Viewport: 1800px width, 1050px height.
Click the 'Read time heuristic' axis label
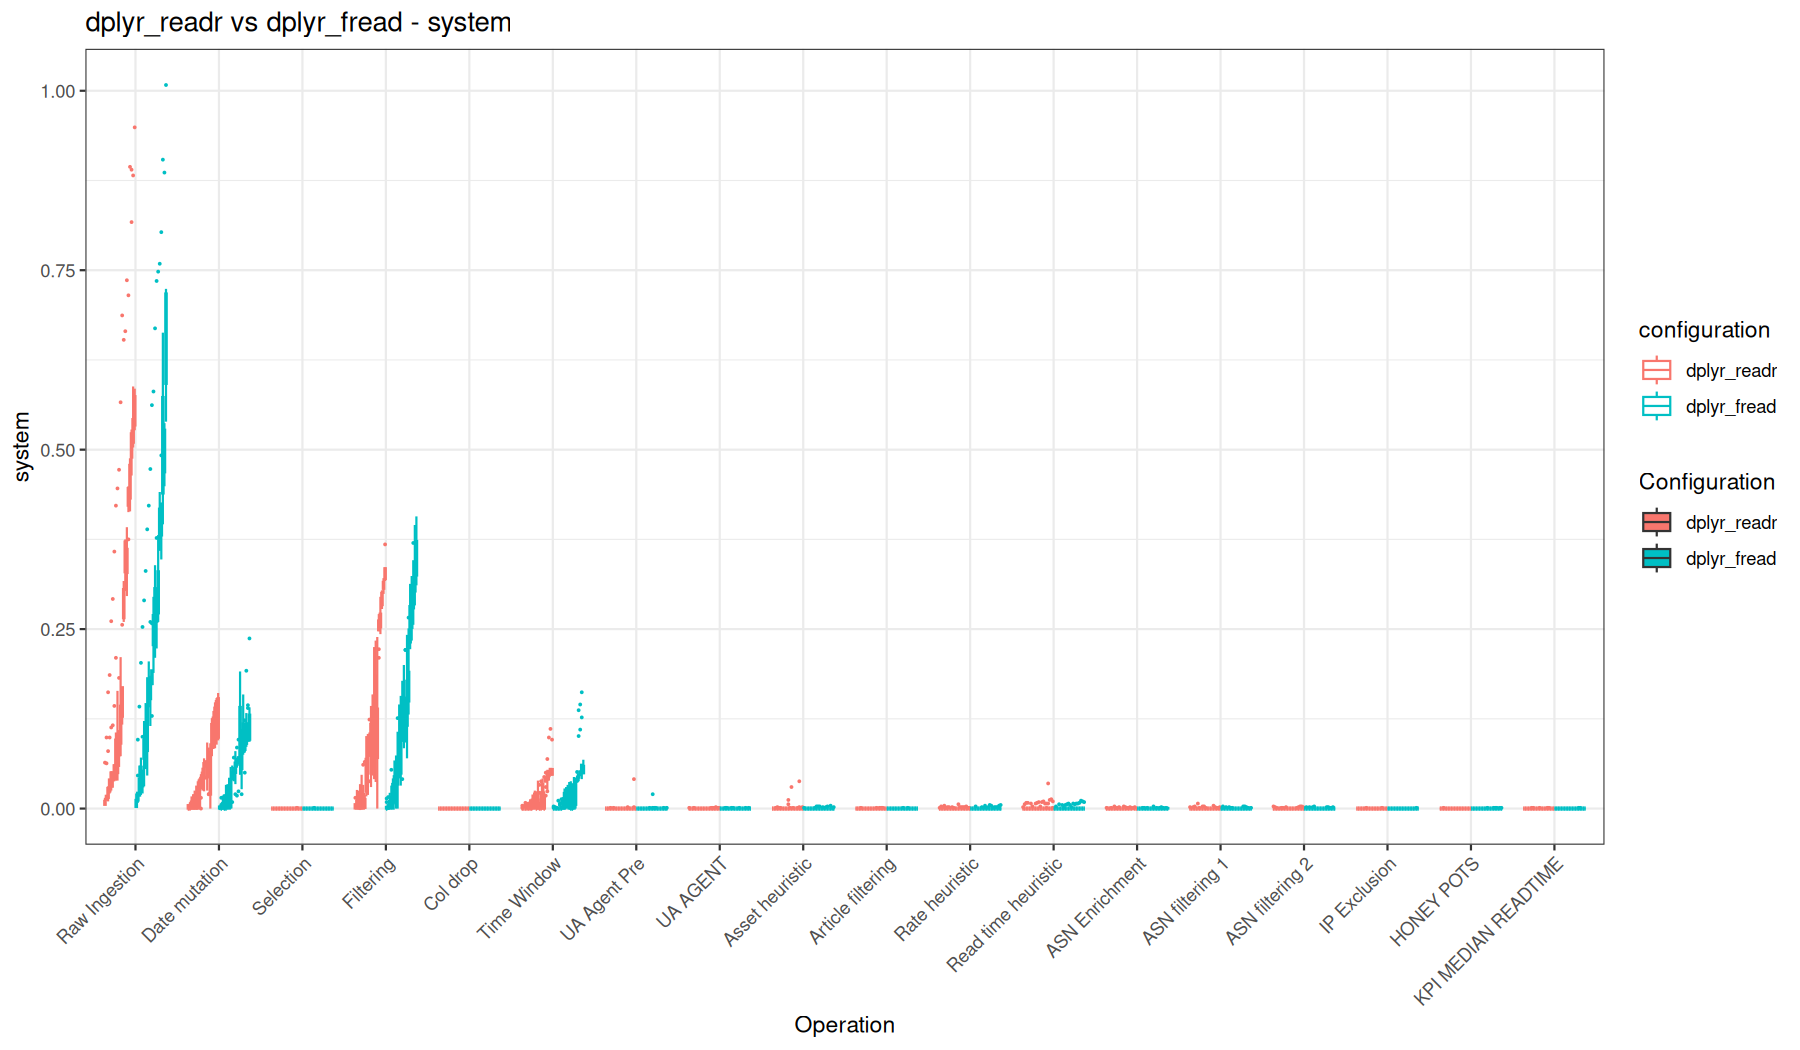[x=1005, y=915]
